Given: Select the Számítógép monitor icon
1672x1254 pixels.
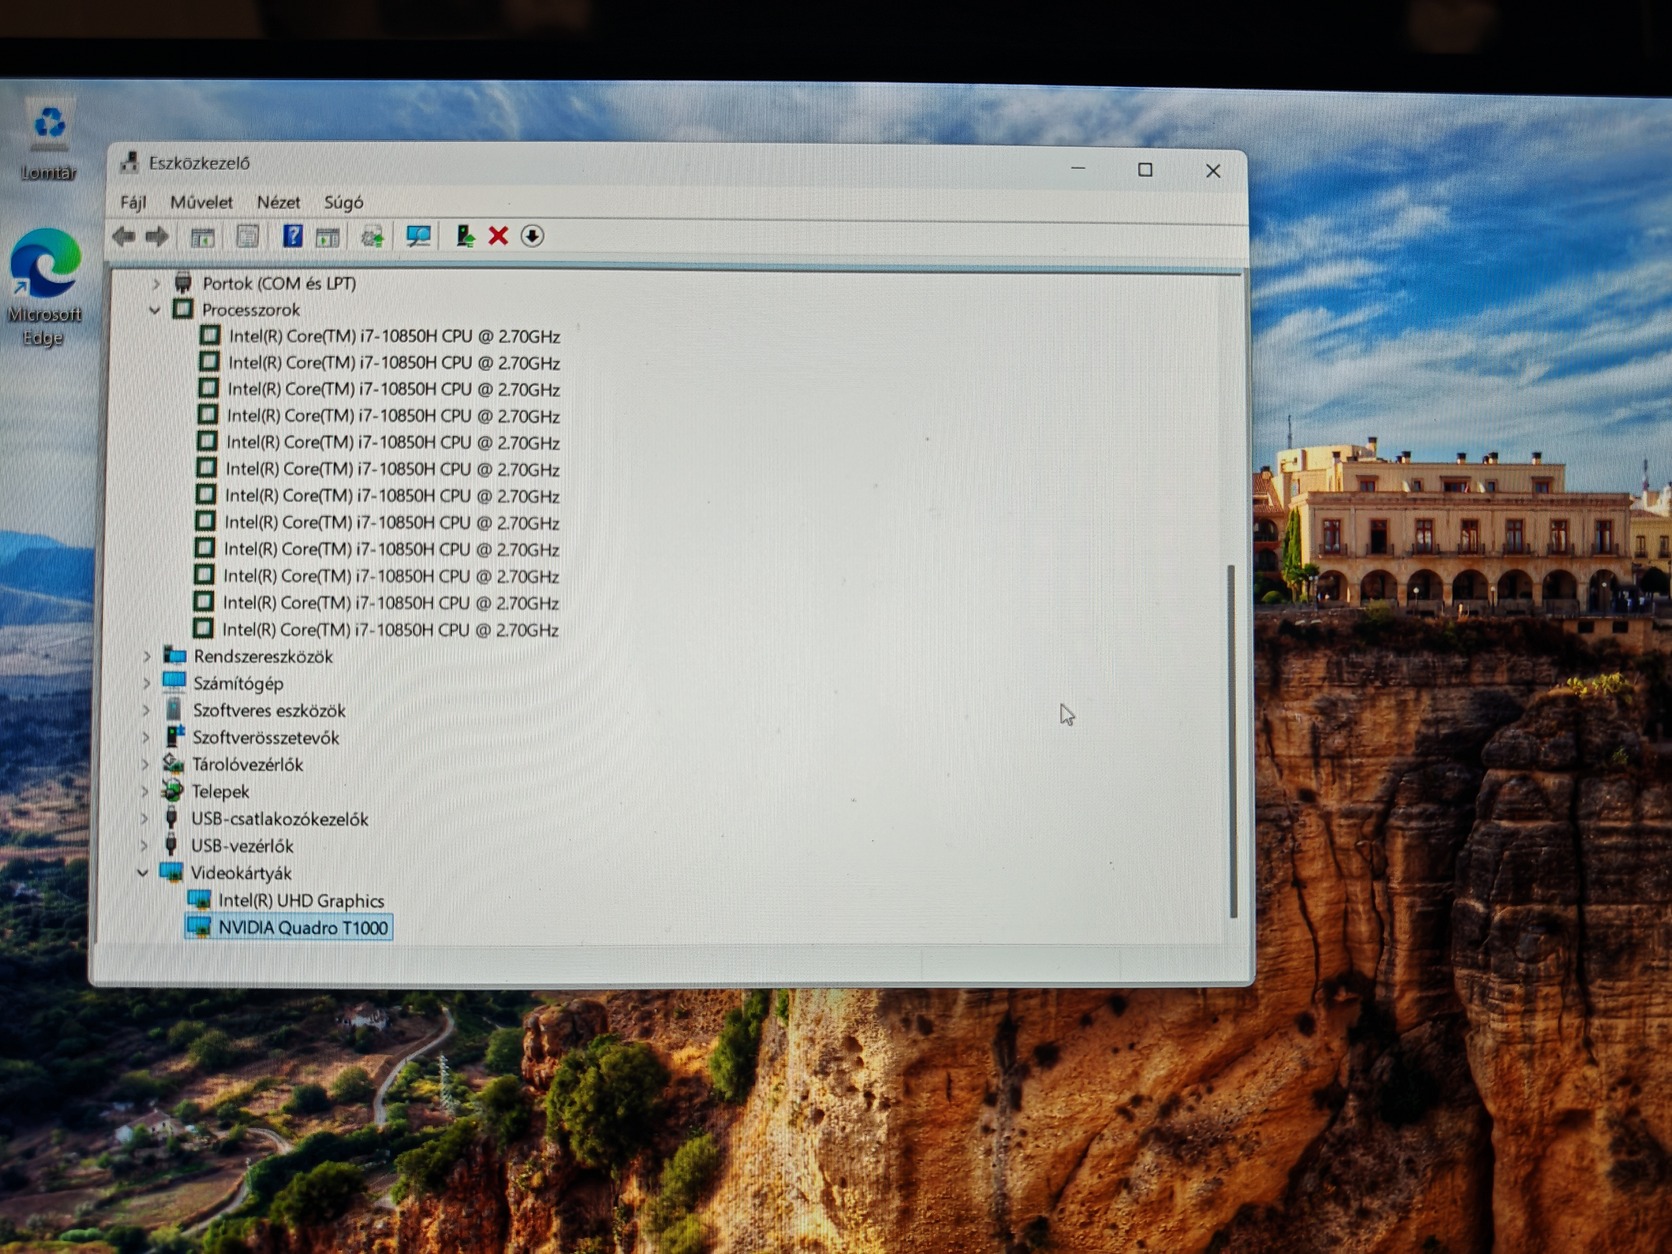Looking at the screenshot, I should click(174, 682).
